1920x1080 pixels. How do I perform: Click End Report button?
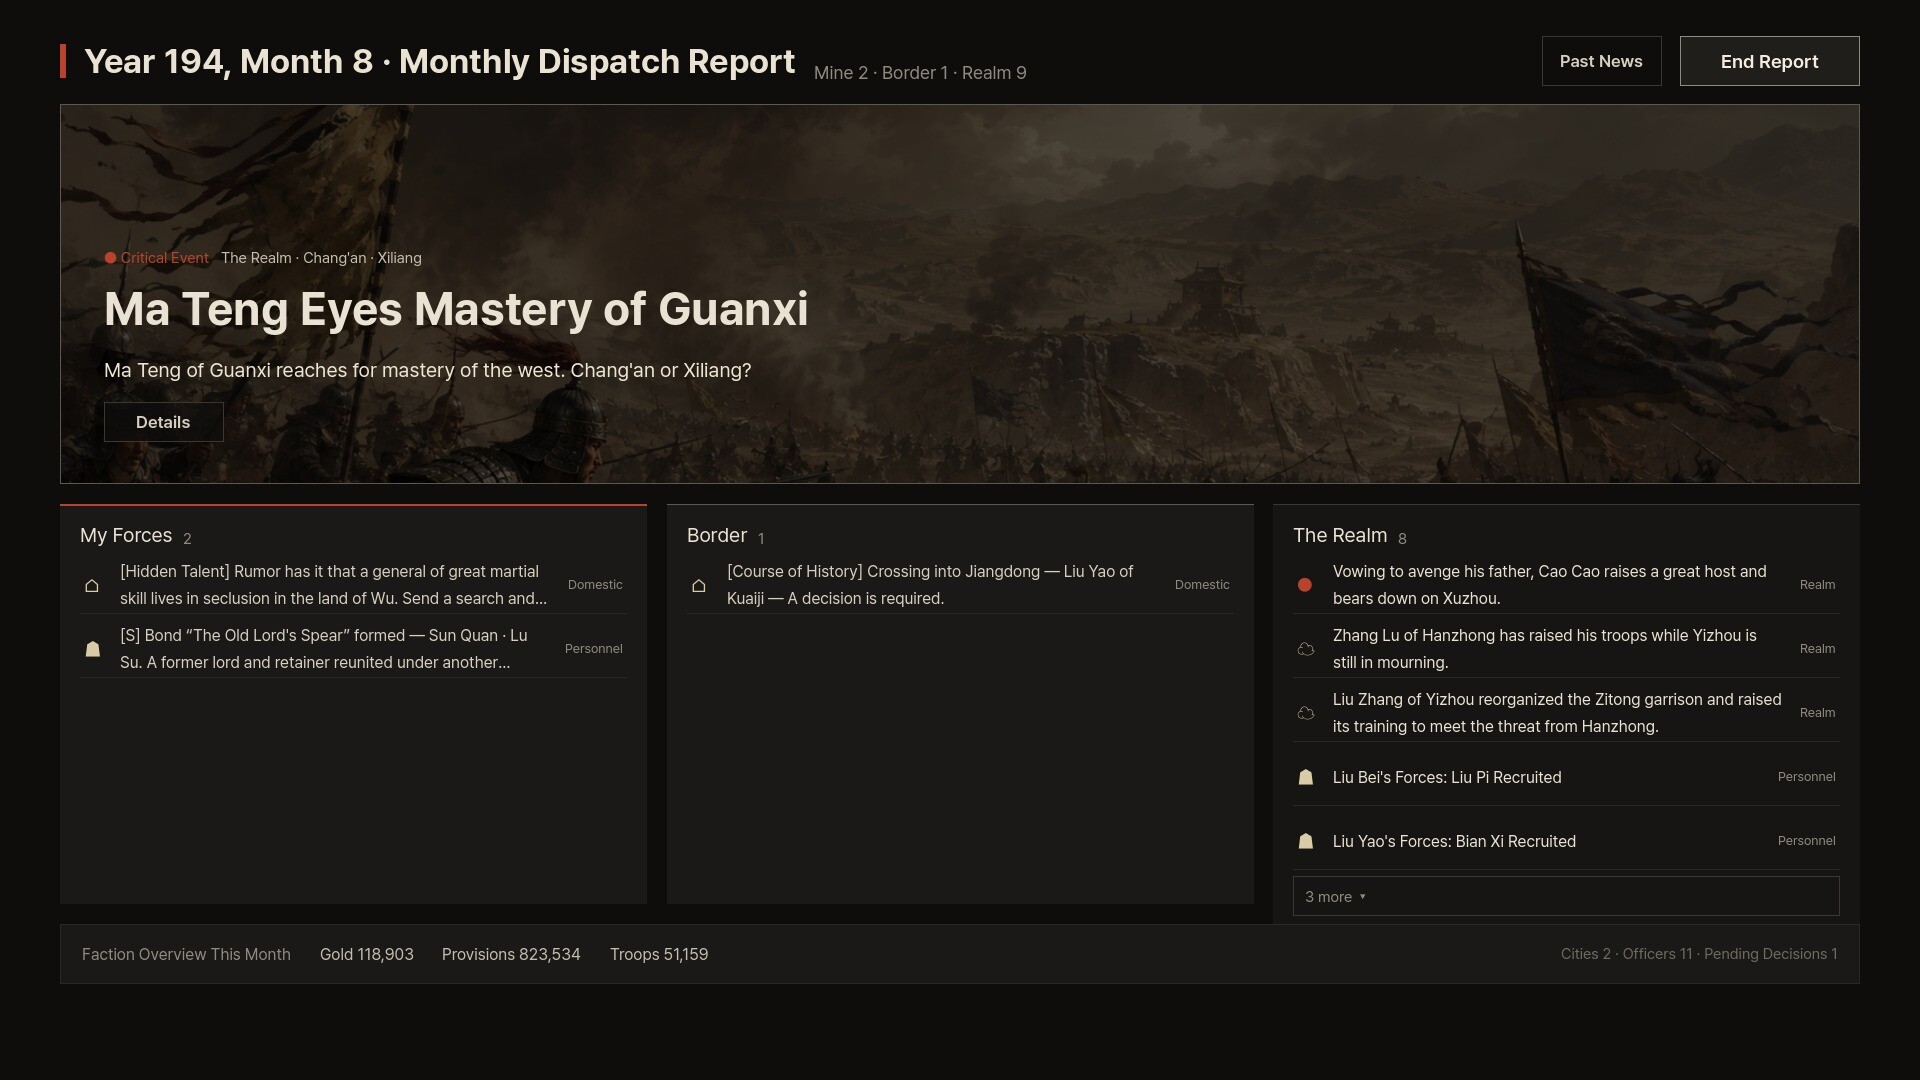[x=1769, y=61]
